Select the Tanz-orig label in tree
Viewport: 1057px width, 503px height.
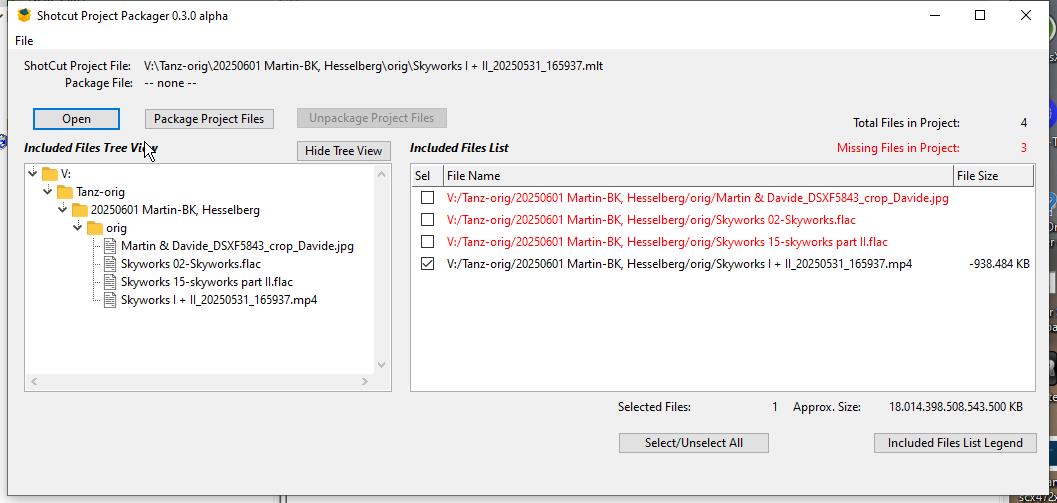(100, 192)
